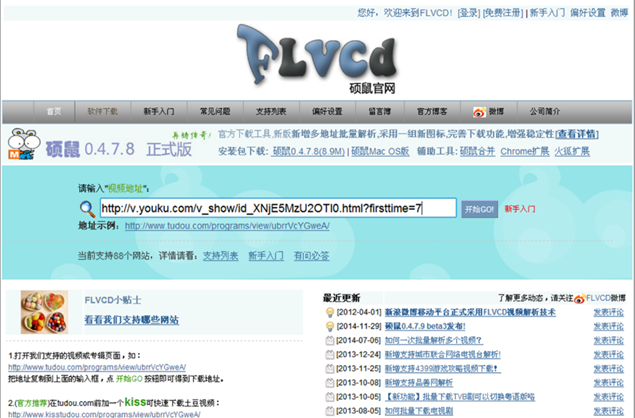Open 新增支持品善网解析 link
Screen dimensions: 635x418
pos(419,383)
